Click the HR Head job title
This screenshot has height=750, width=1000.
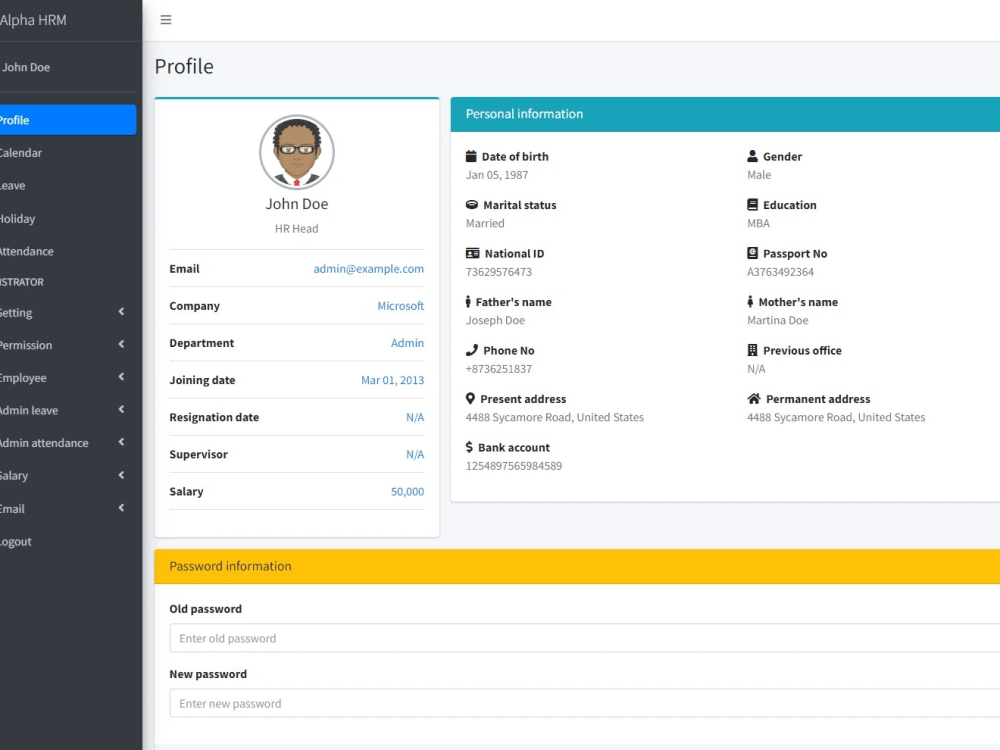pyautogui.click(x=297, y=228)
